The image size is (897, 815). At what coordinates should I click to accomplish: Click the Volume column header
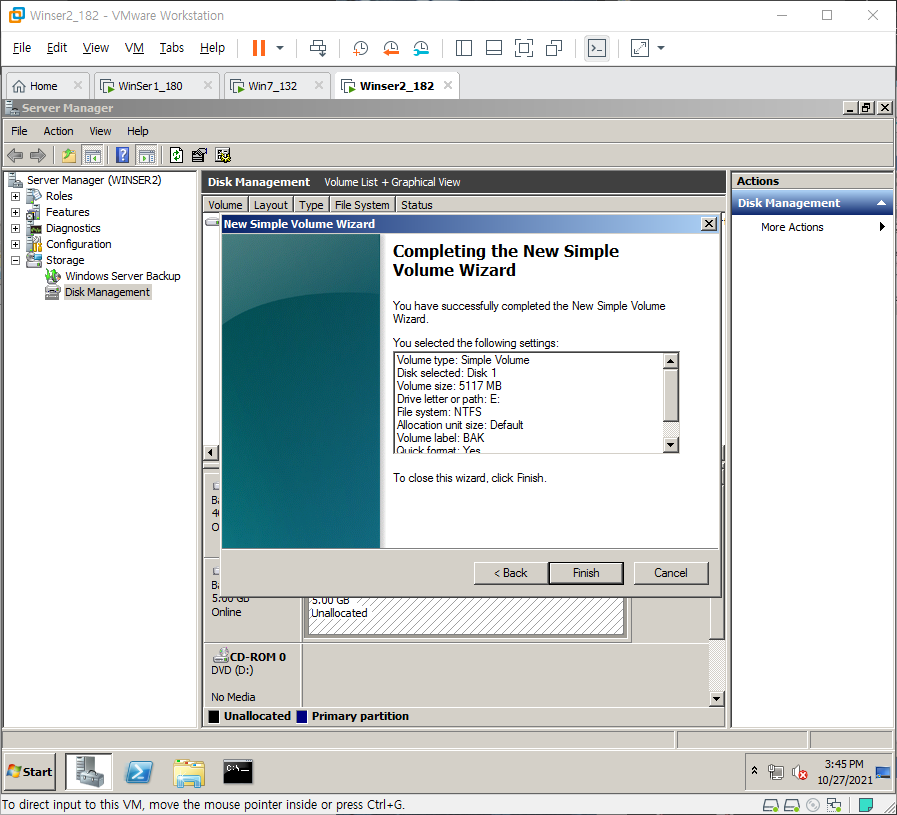point(225,205)
